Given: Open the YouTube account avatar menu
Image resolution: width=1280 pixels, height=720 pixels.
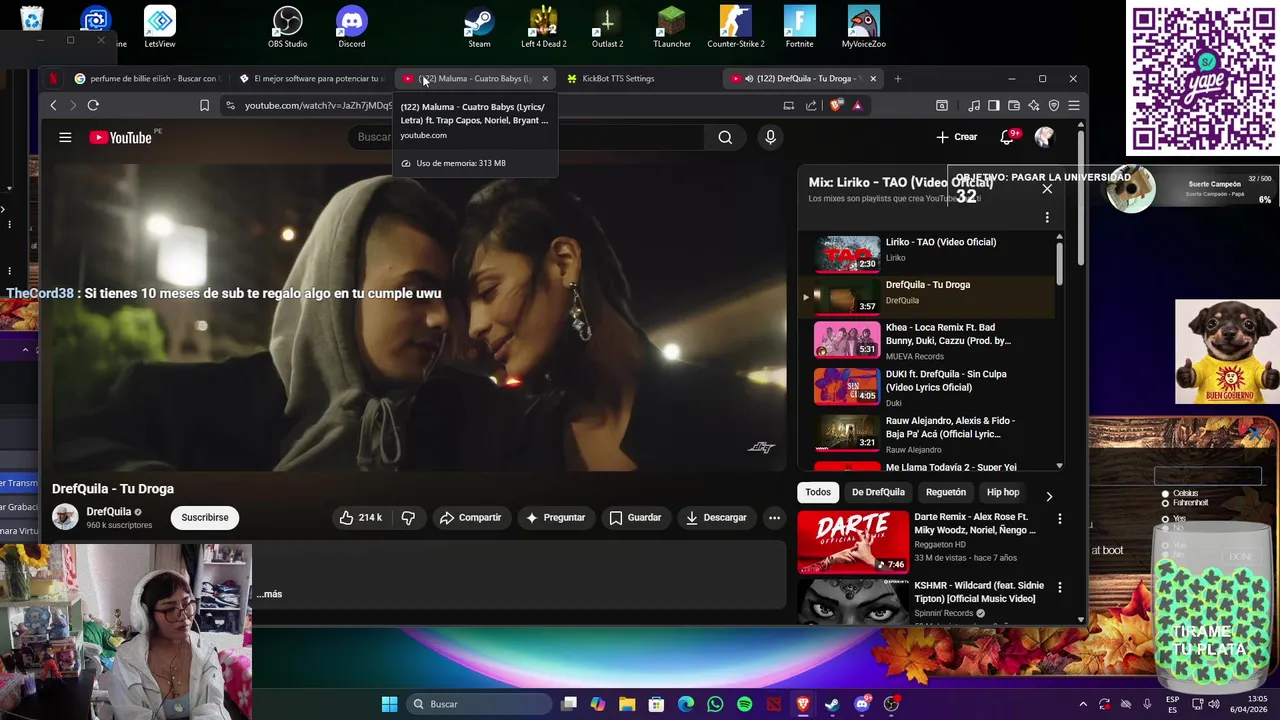Looking at the screenshot, I should coord(1044,137).
